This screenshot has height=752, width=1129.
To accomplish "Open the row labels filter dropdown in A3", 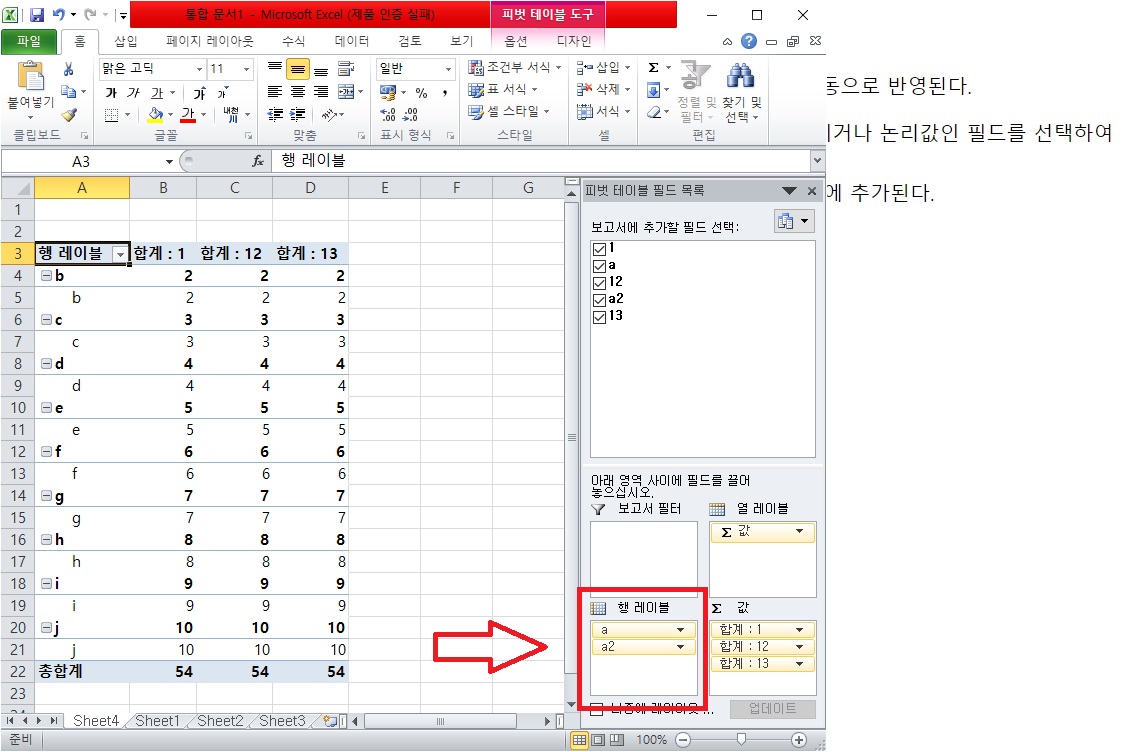I will pyautogui.click(x=120, y=254).
